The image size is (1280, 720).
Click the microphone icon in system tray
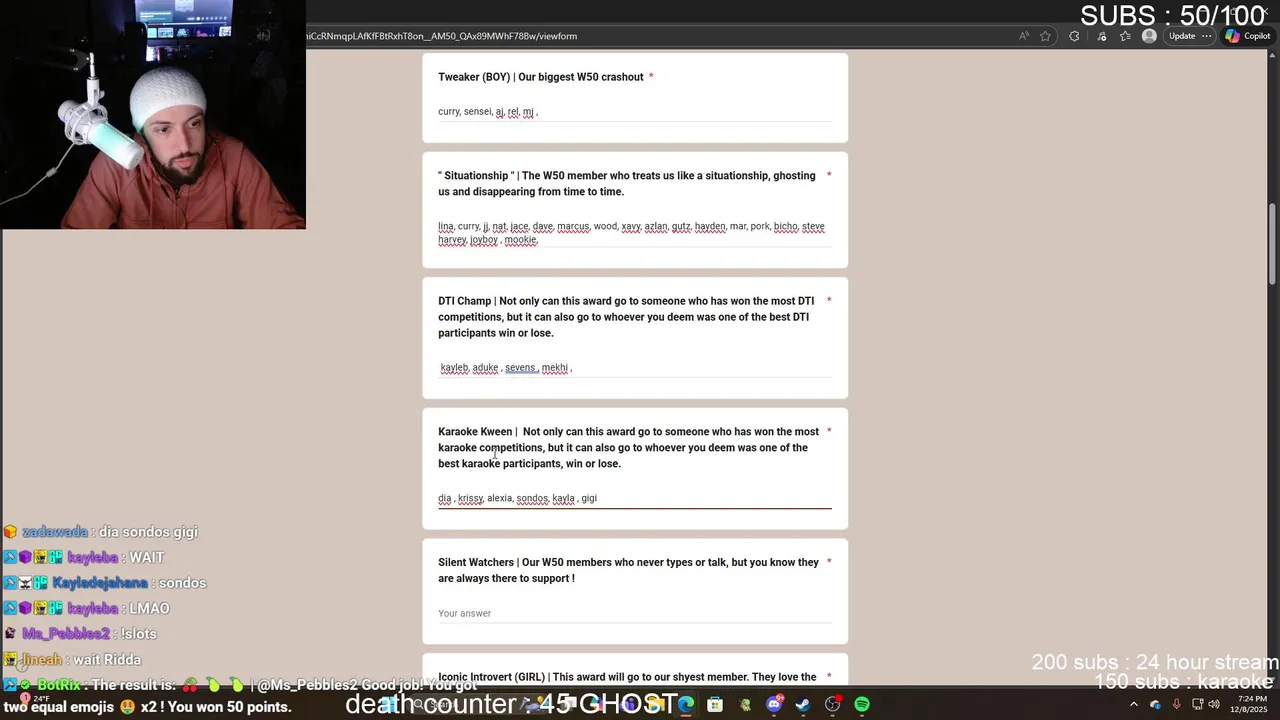[1176, 705]
